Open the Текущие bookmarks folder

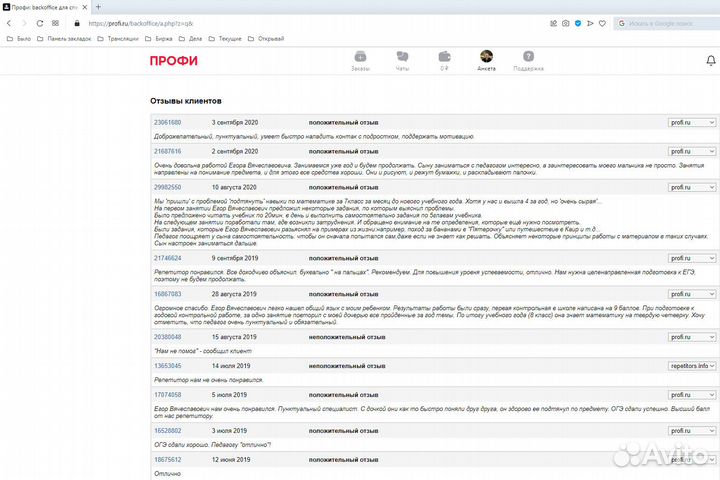coord(225,39)
